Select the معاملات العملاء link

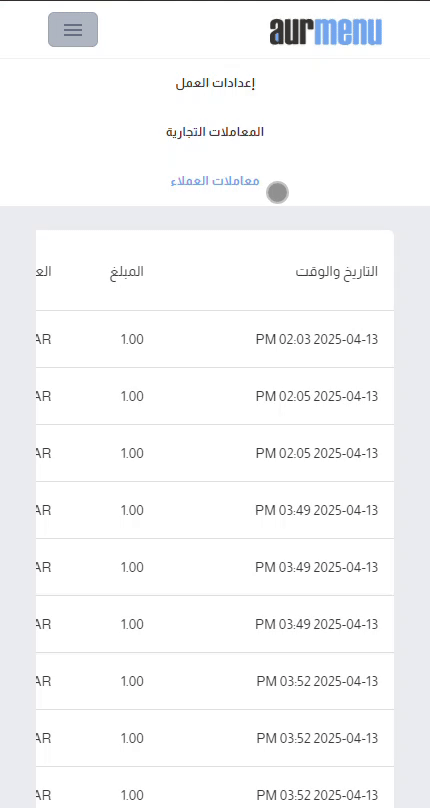[215, 181]
